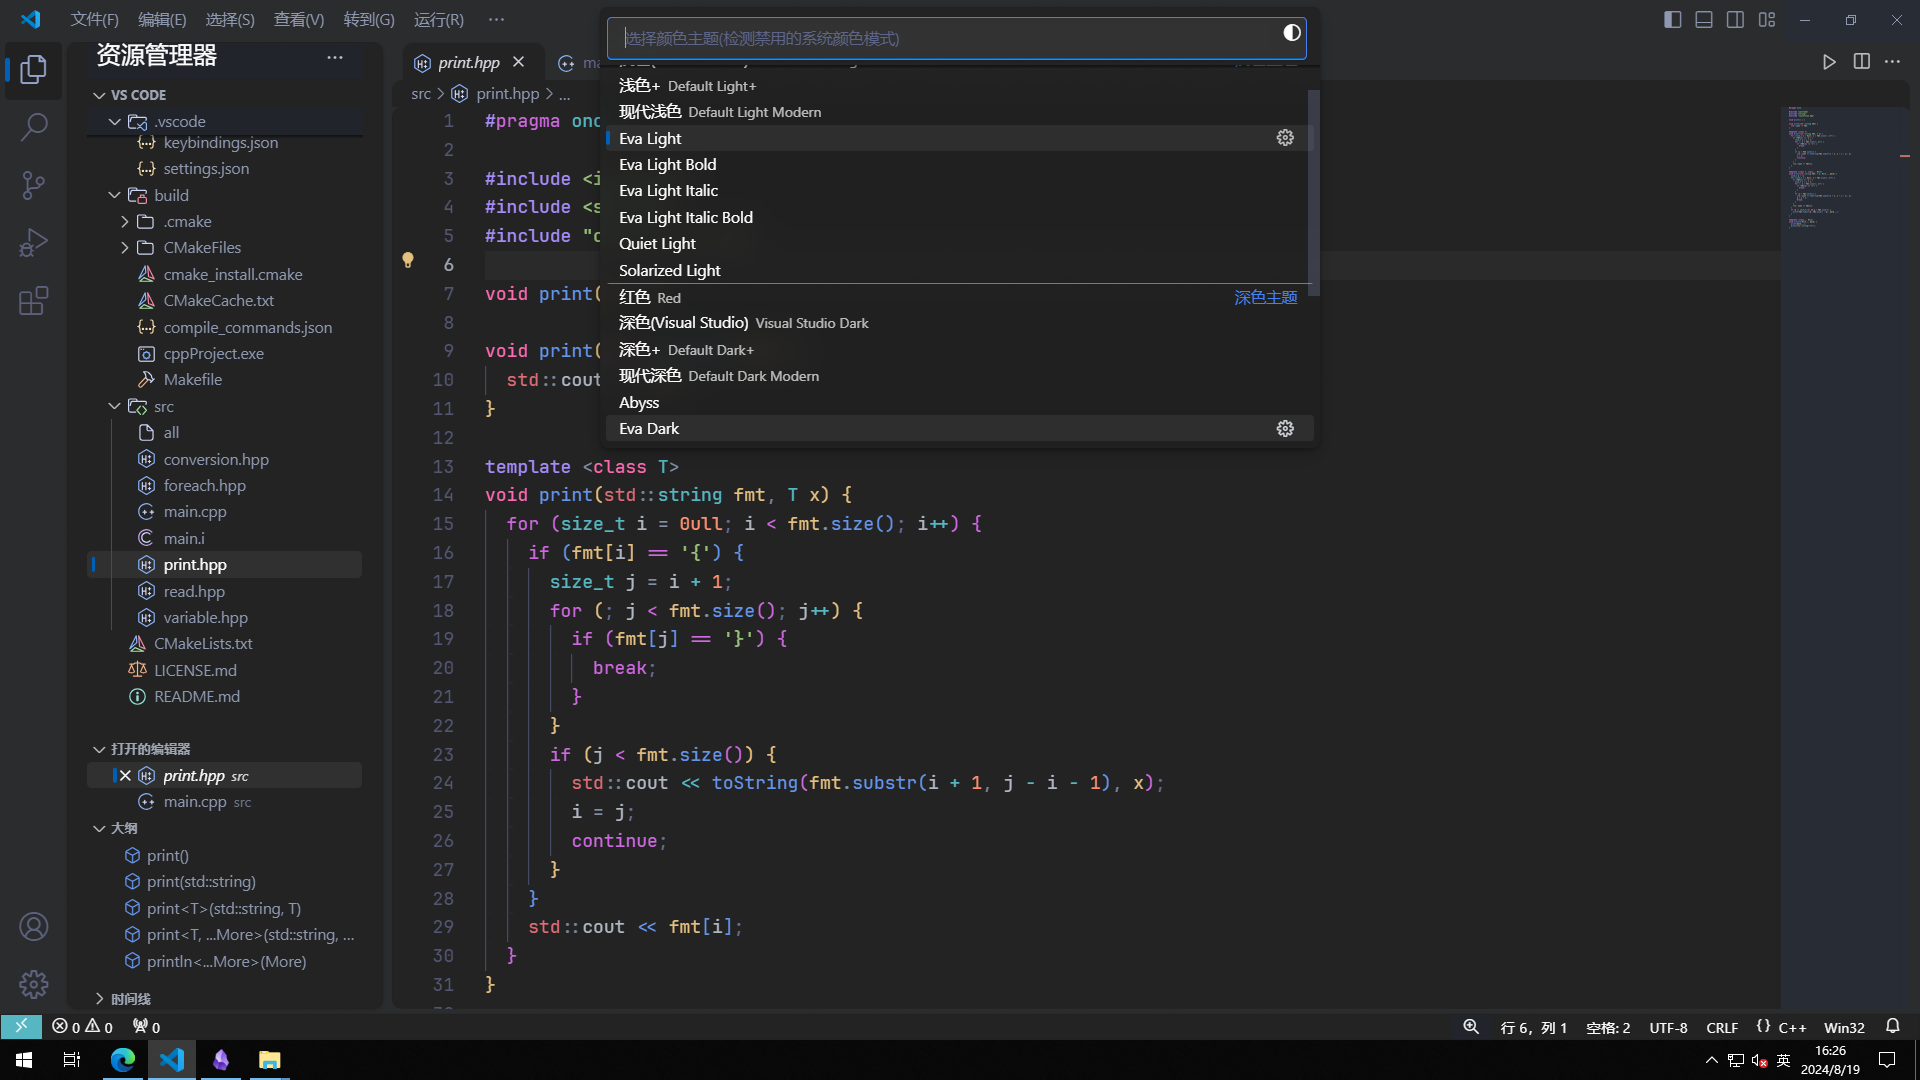This screenshot has height=1080, width=1920.
Task: Click CRLF line ending in status bar
Action: point(1721,1028)
